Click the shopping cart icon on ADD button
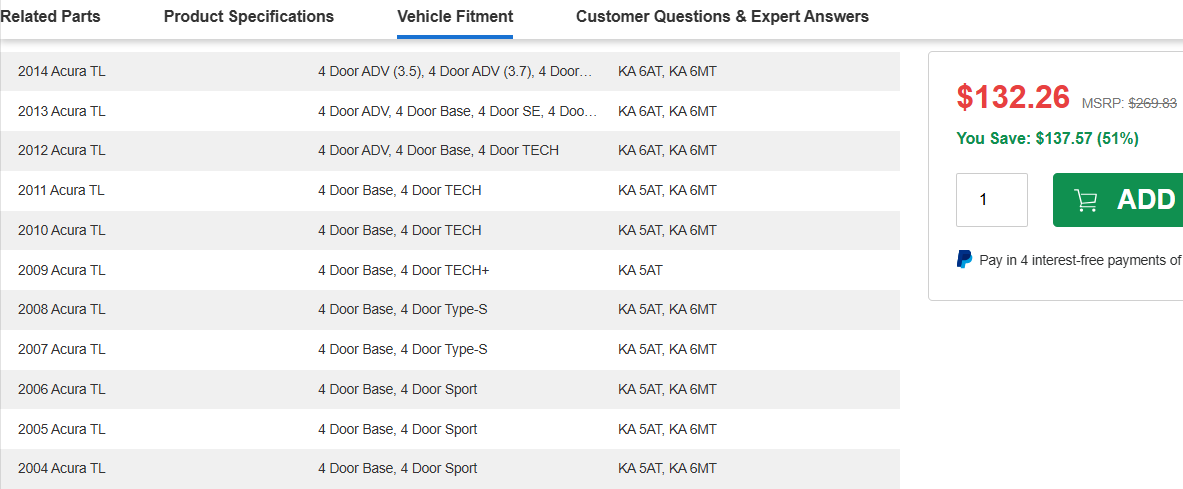Image resolution: width=1183 pixels, height=489 pixels. [x=1086, y=200]
